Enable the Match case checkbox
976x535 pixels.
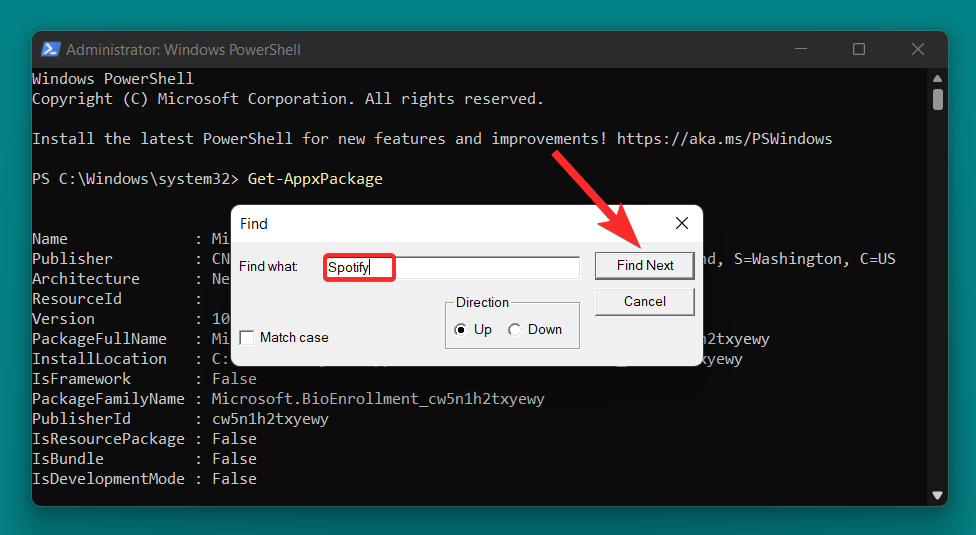pyautogui.click(x=247, y=338)
